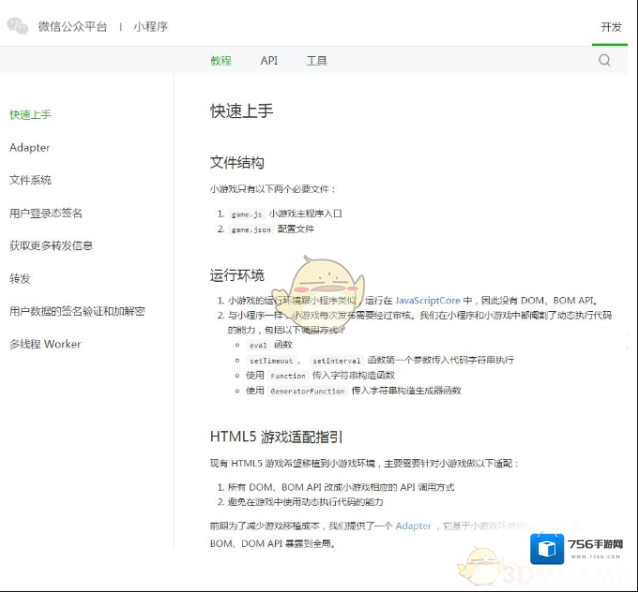The image size is (638, 592).
Task: Open the 工具 tab
Action: (316, 61)
